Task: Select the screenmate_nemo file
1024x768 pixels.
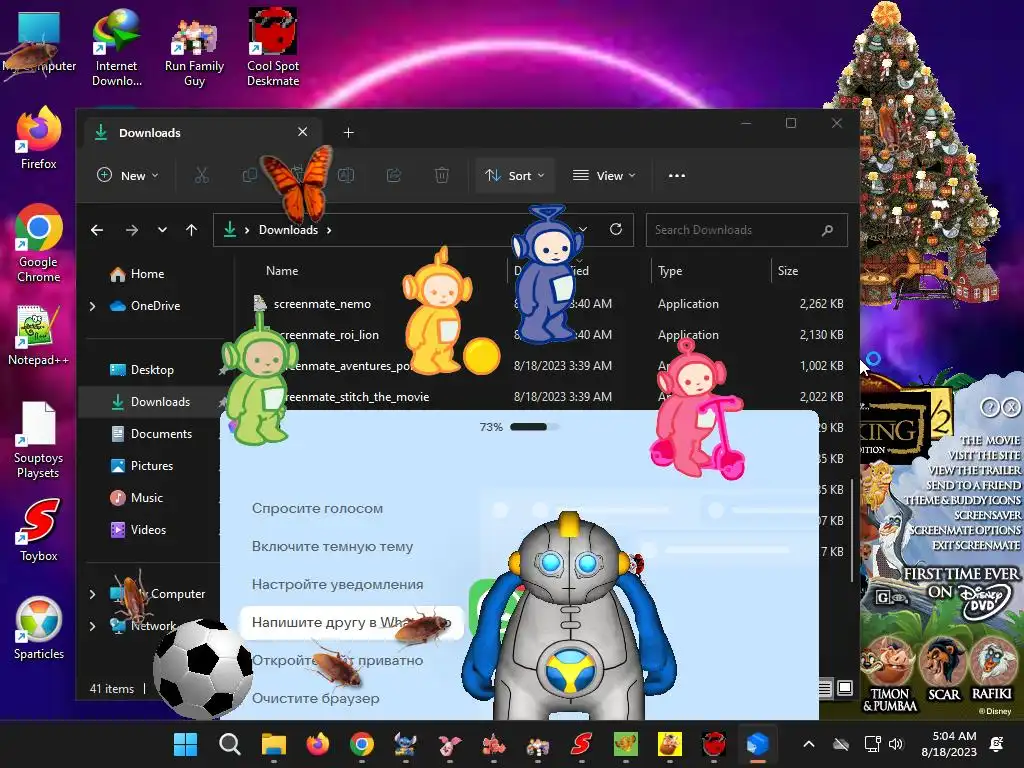Action: coord(322,304)
